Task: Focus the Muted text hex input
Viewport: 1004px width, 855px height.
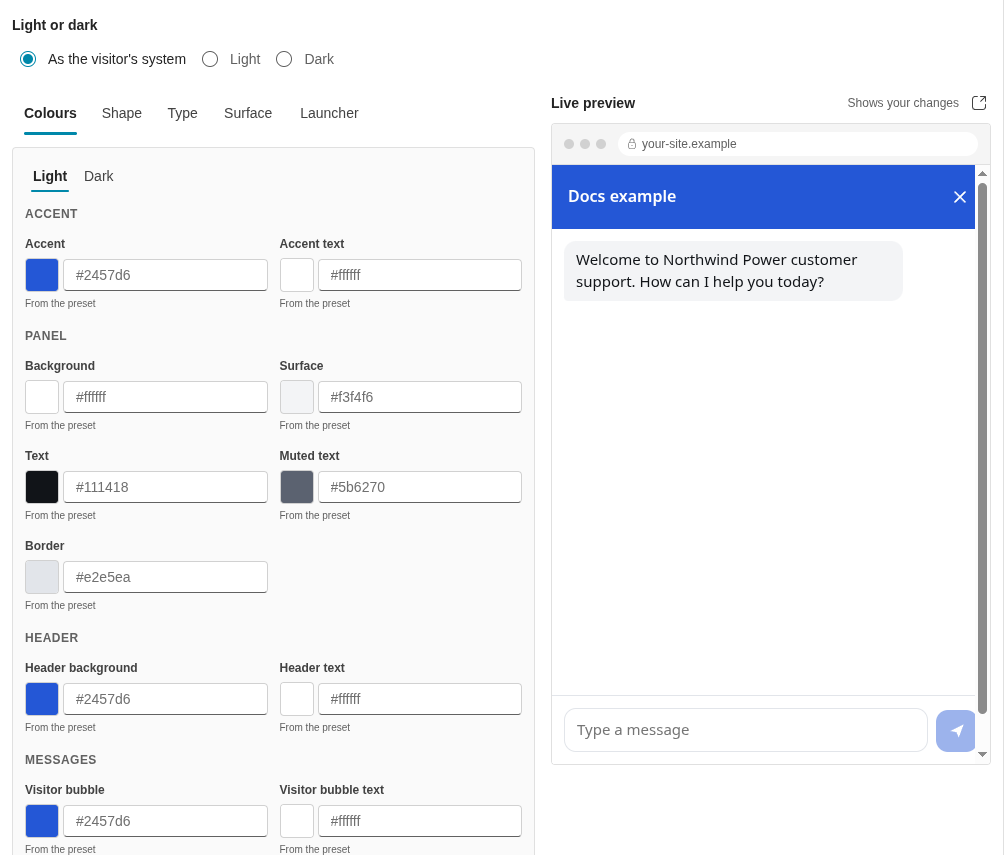Action: click(420, 487)
